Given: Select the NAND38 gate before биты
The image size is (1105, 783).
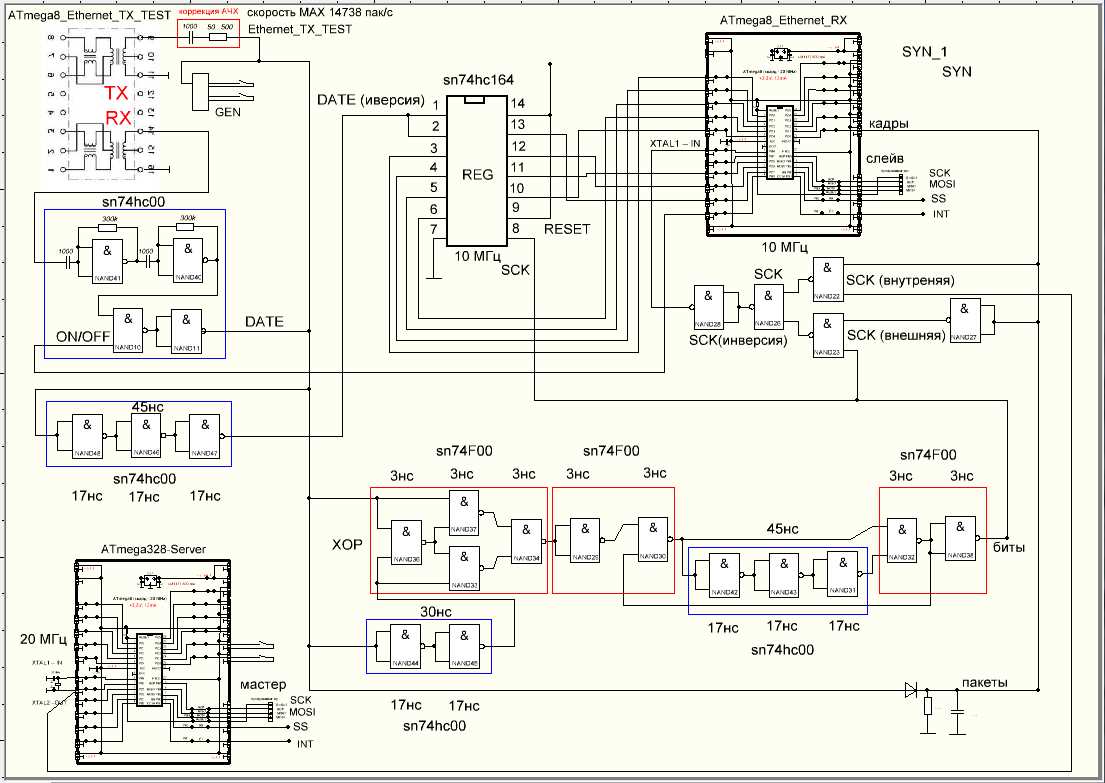Looking at the screenshot, I should coord(961,539).
